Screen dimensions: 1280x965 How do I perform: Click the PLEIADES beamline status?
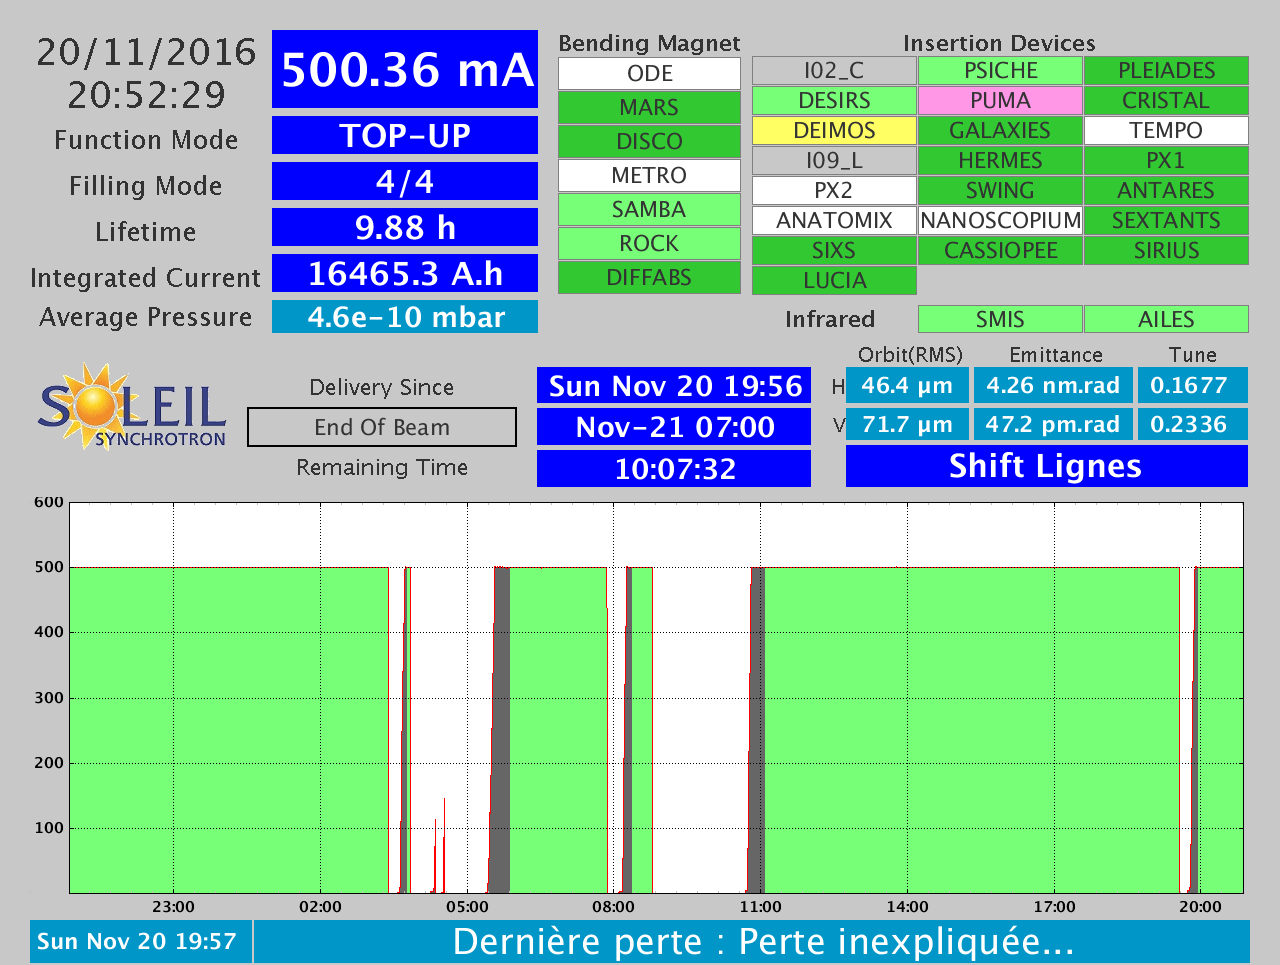[x=1166, y=70]
